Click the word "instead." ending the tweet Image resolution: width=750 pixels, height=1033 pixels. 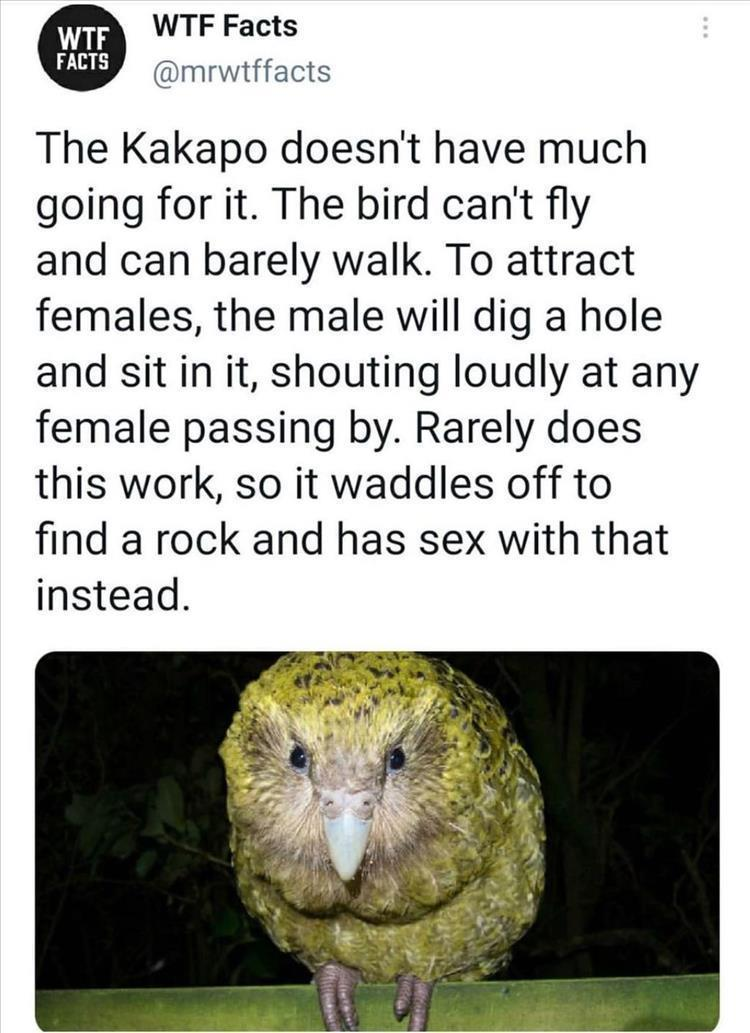coord(113,593)
